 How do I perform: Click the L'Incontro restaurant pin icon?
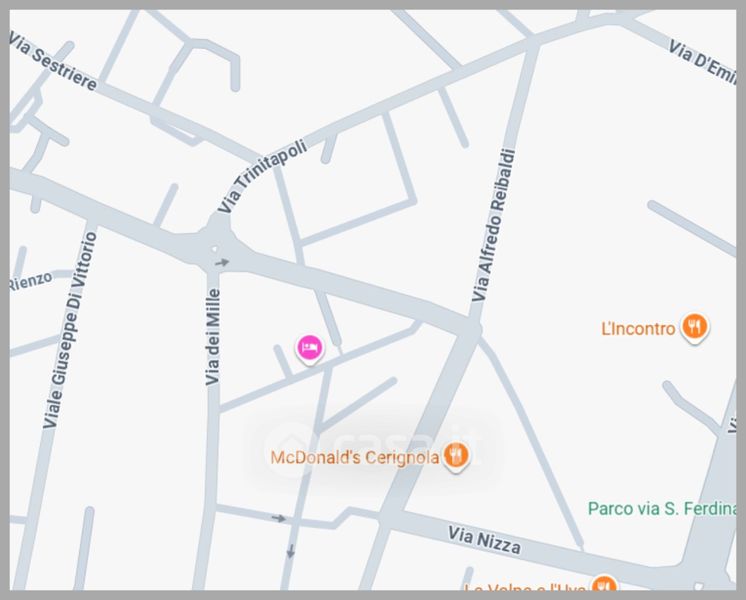coord(694,327)
